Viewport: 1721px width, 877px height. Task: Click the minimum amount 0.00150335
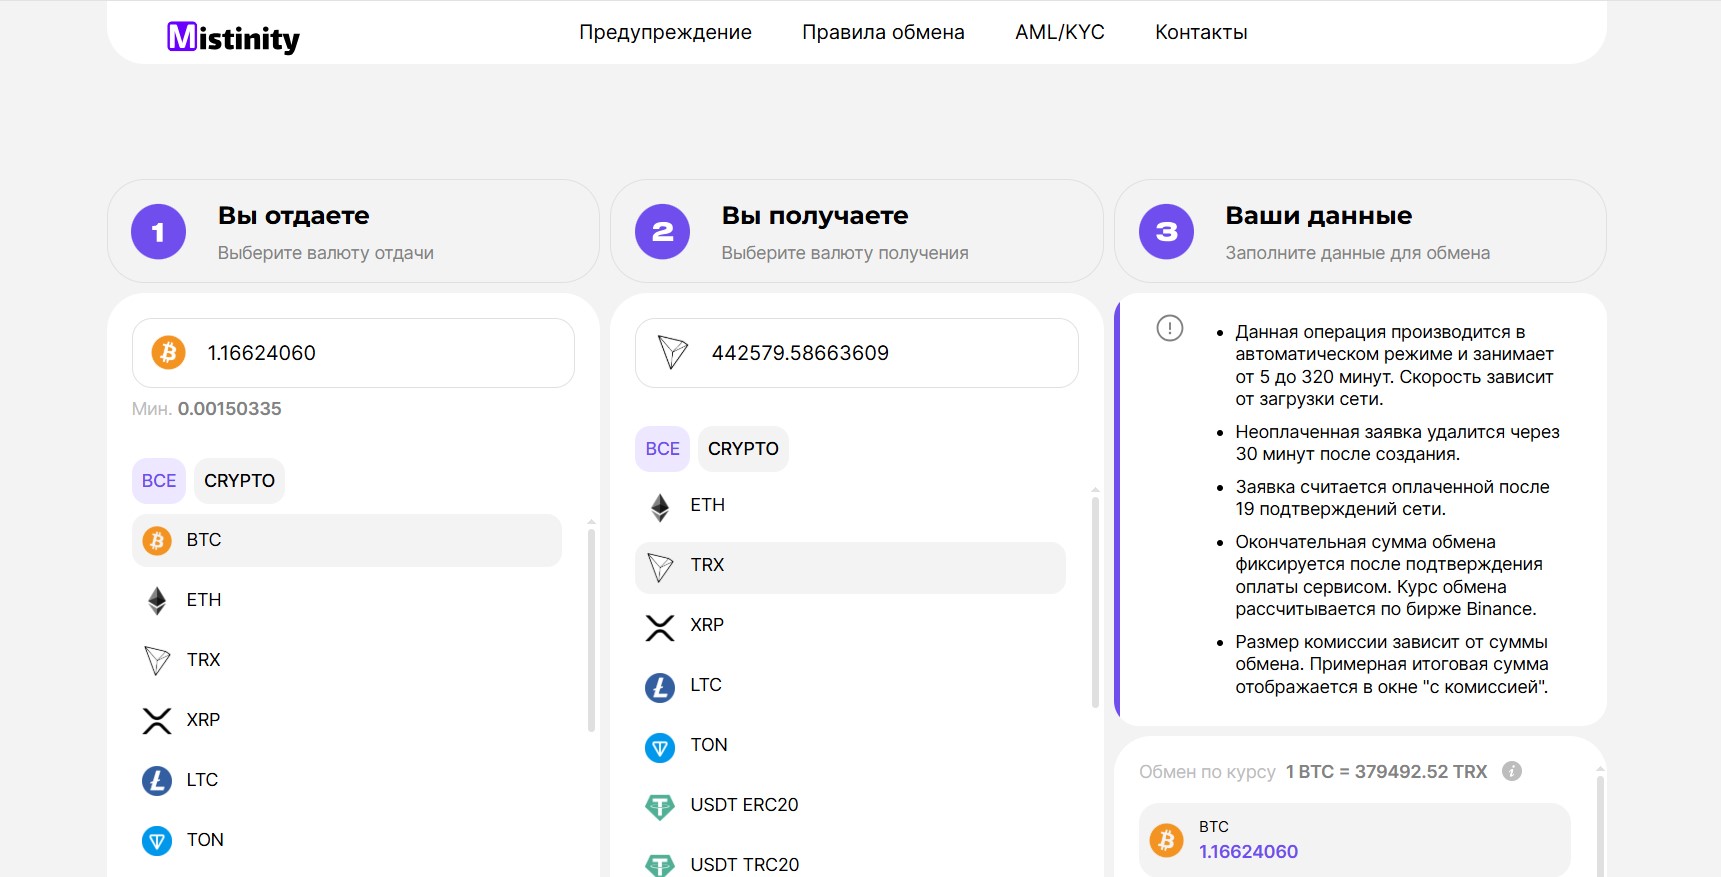click(230, 409)
